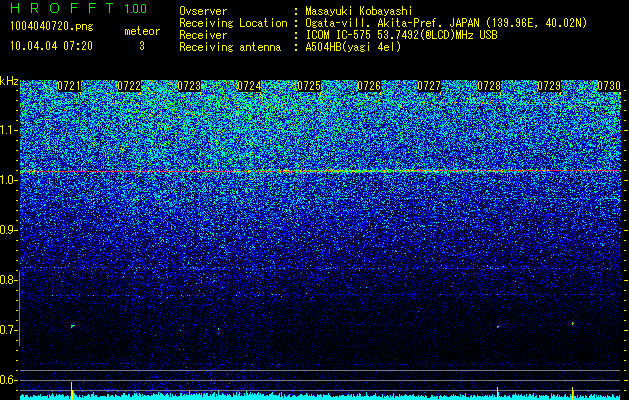This screenshot has width=629, height=400.
Task: Click the 0721 time marker
Action: coord(69,86)
